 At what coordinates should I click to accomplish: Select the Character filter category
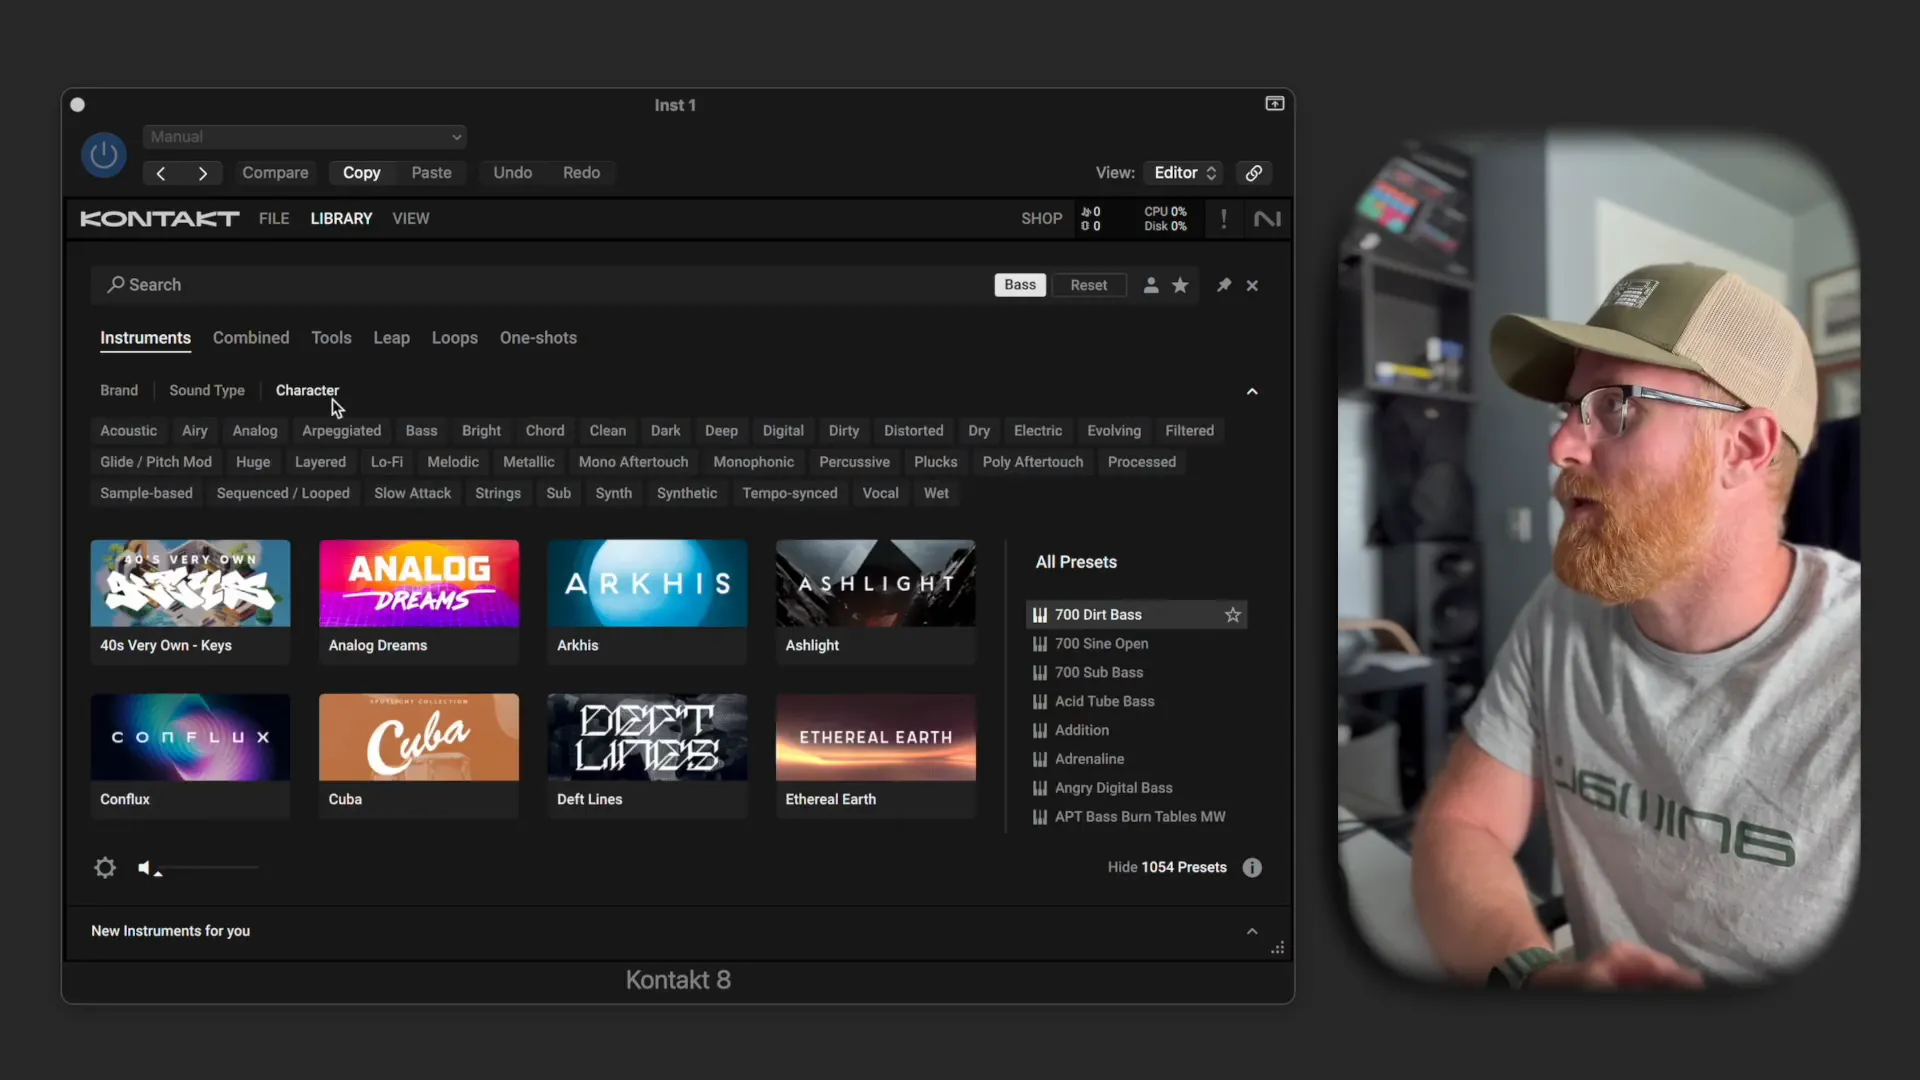(x=307, y=390)
